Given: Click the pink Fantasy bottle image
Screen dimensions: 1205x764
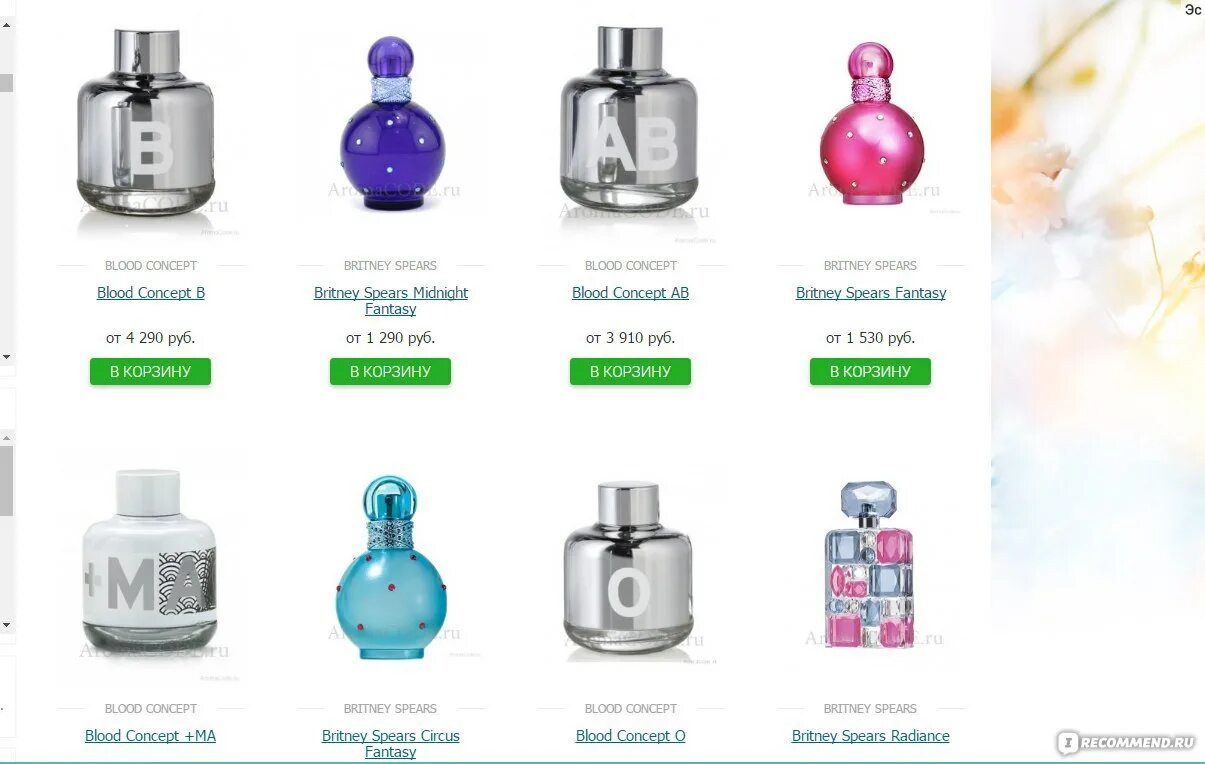Looking at the screenshot, I should 872,124.
